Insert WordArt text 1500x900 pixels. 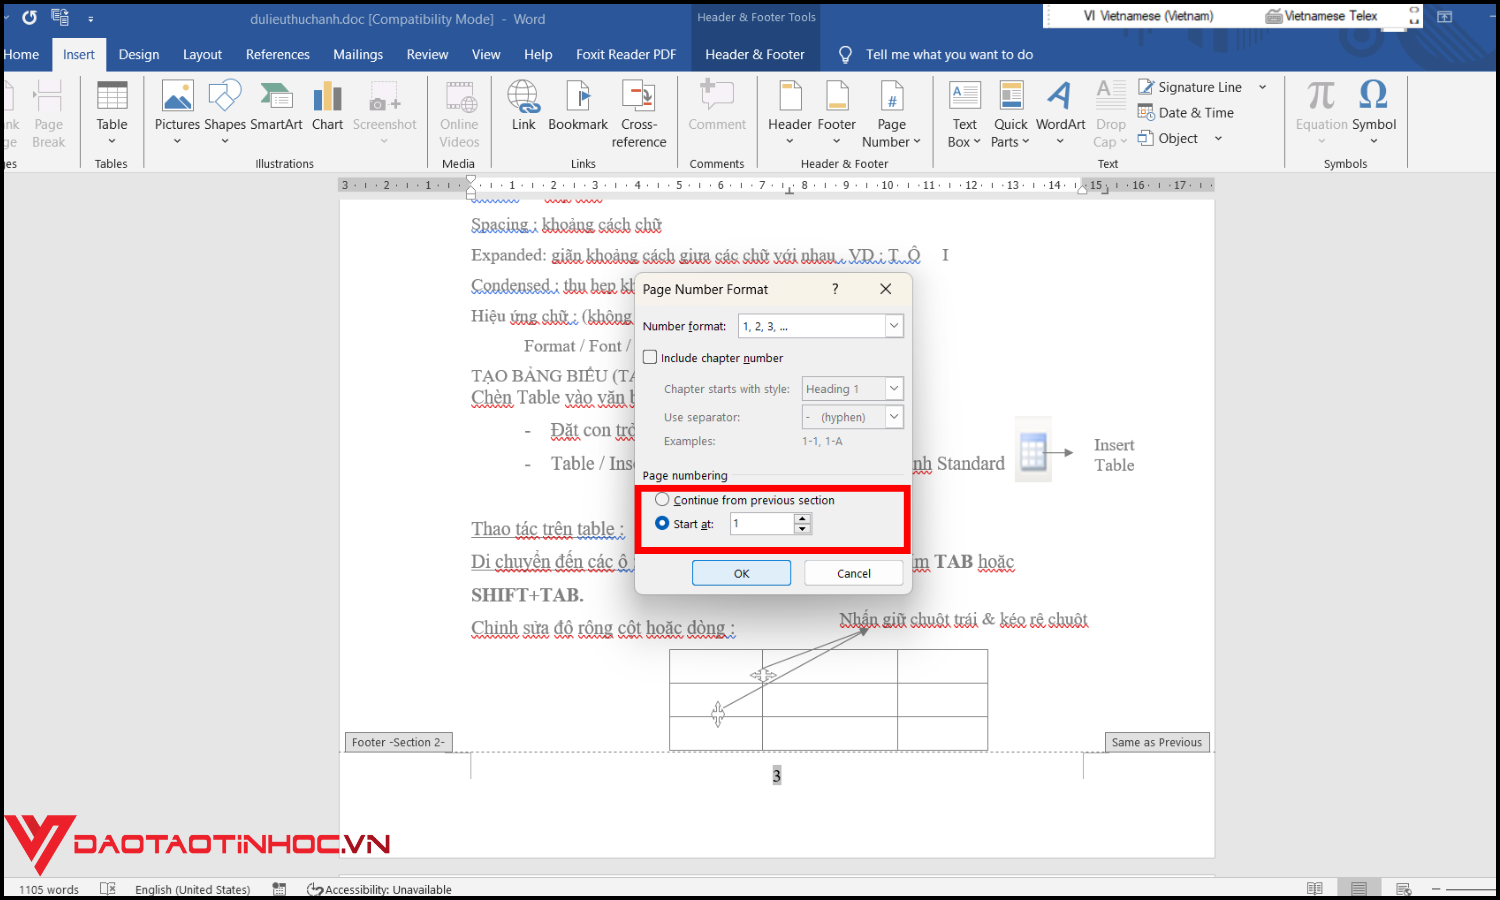point(1060,113)
